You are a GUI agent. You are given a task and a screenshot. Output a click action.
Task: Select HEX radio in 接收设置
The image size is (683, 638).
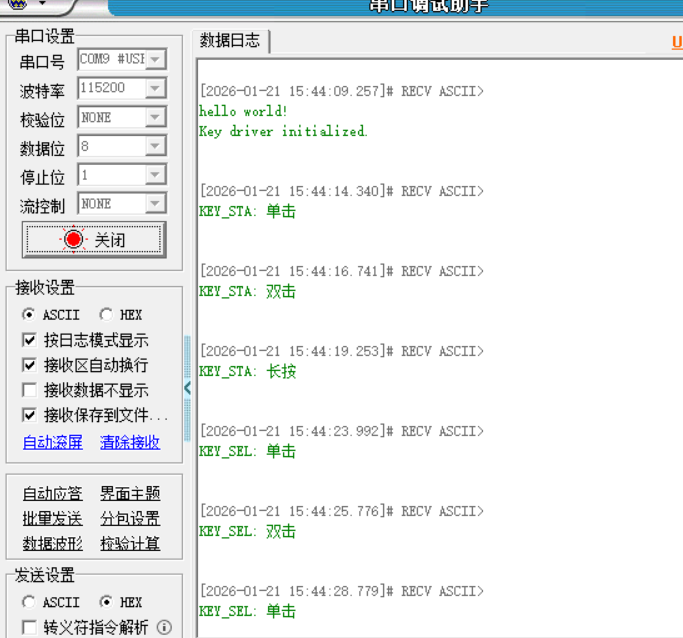click(106, 314)
